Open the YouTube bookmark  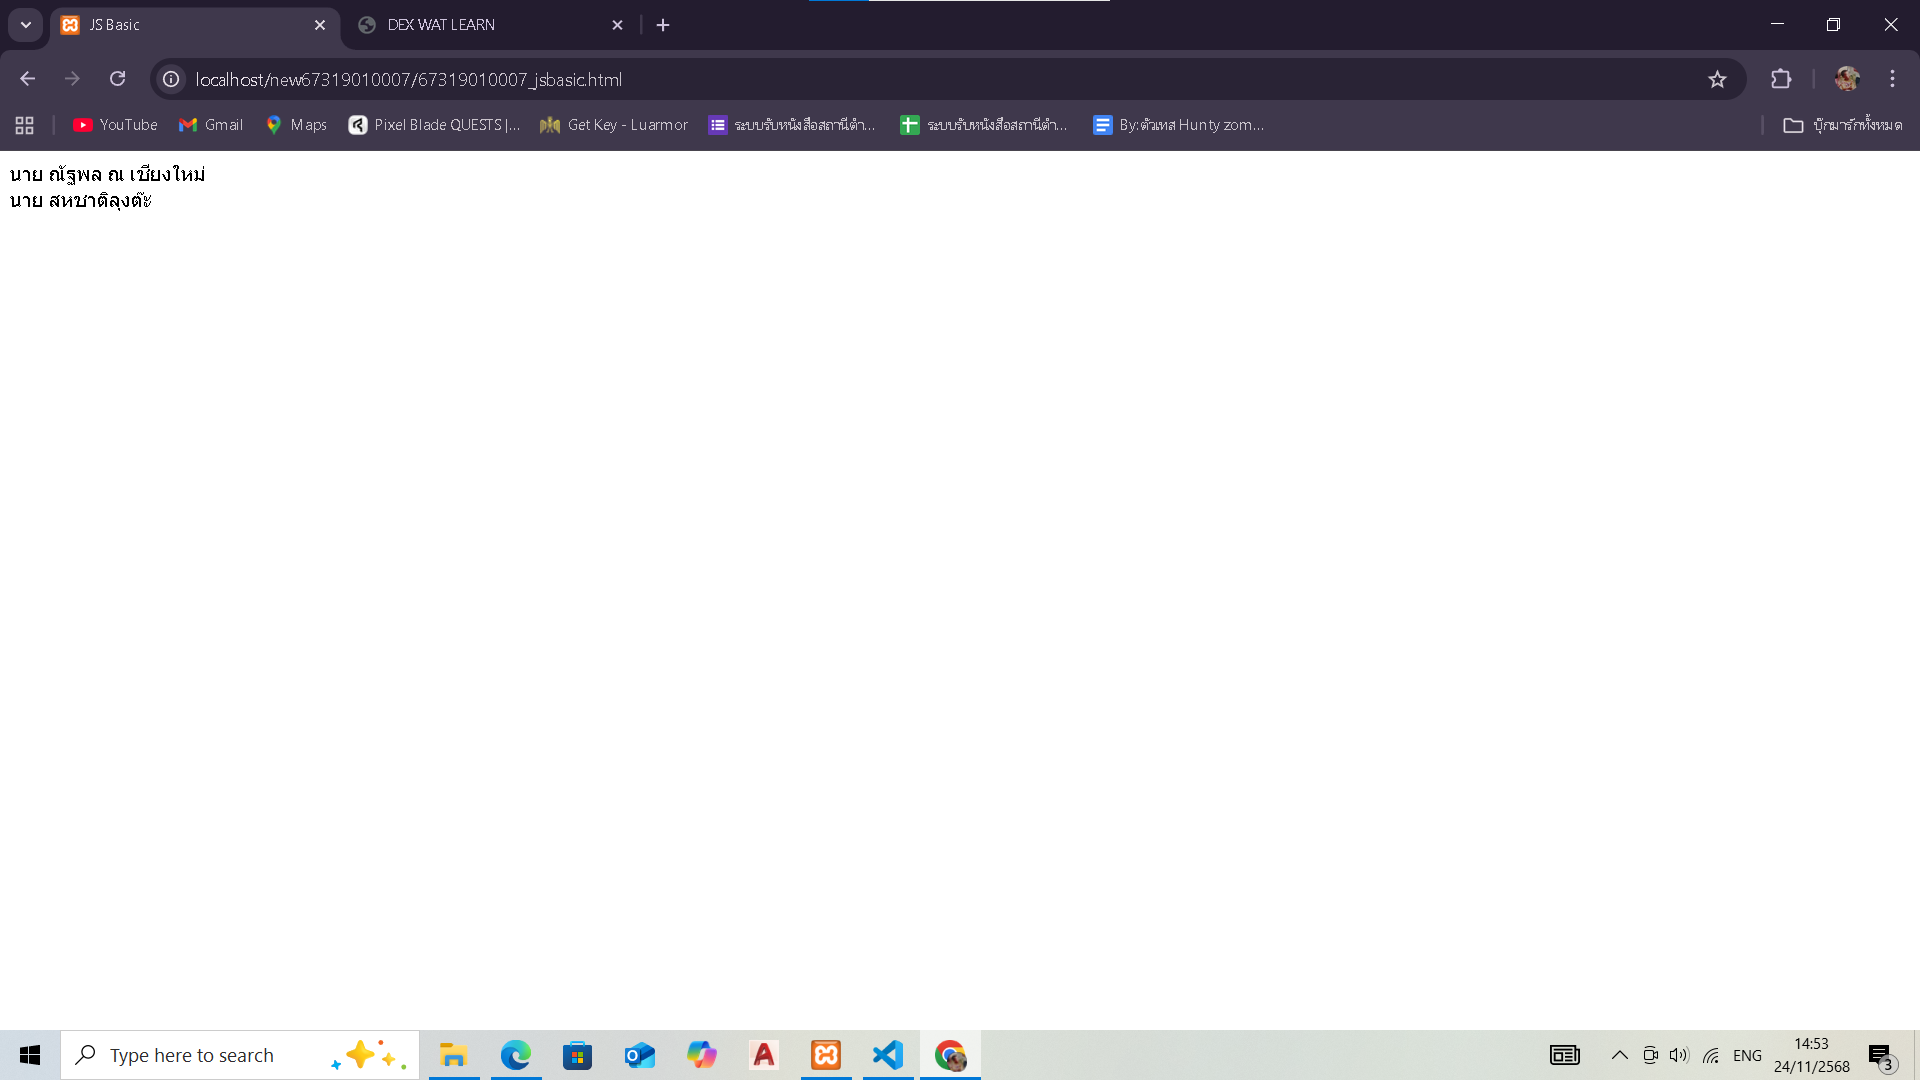(116, 125)
